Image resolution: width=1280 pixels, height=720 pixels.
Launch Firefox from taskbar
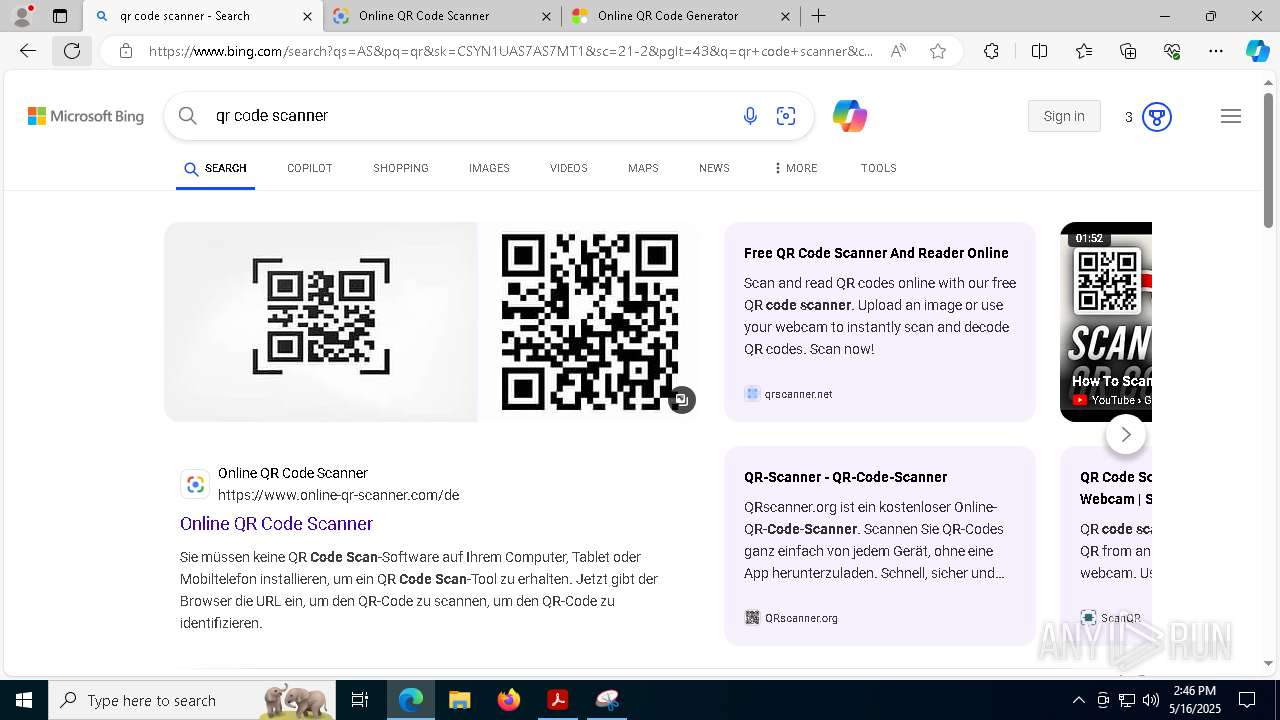tap(509, 700)
